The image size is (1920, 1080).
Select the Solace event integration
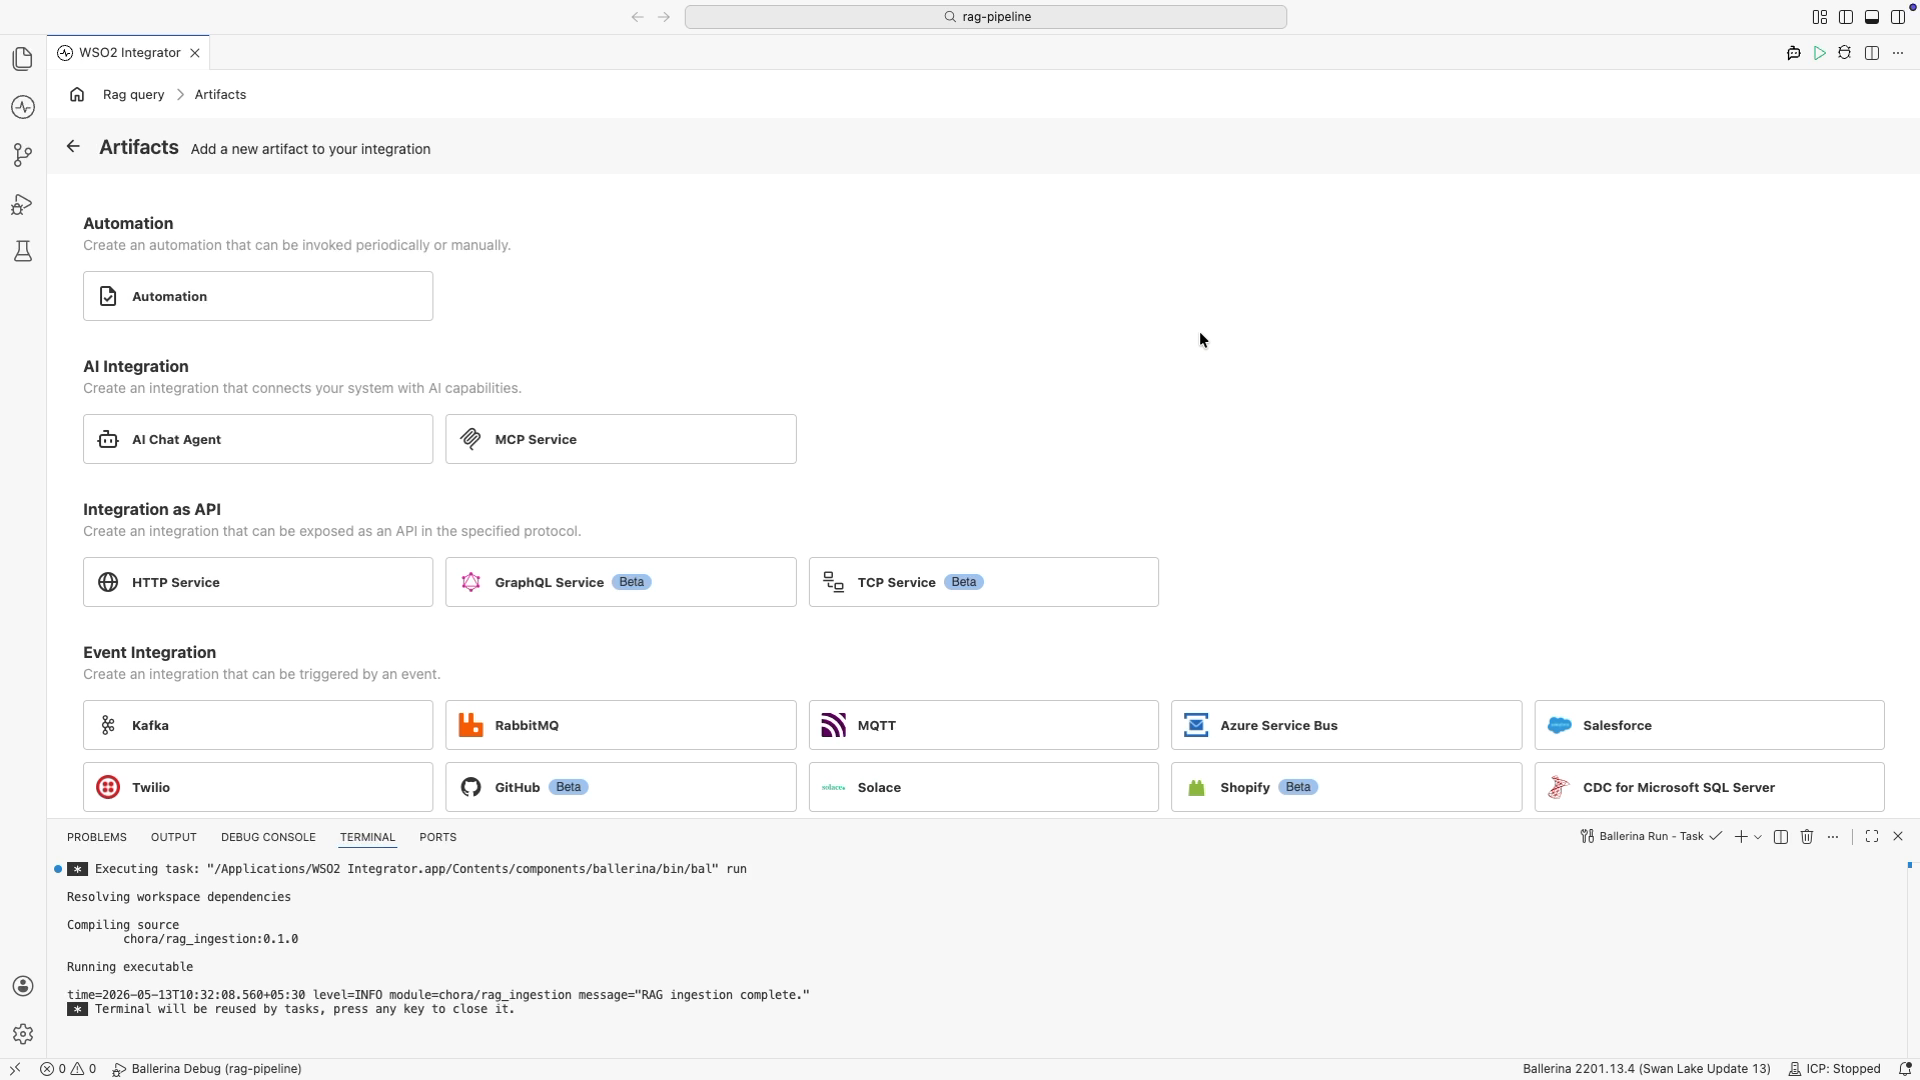tap(984, 787)
